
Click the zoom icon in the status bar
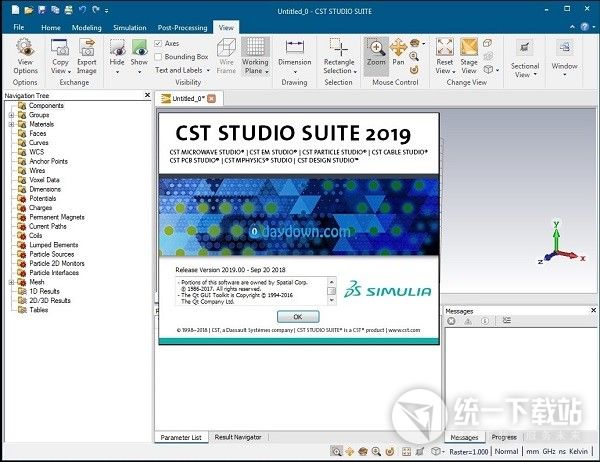point(336,452)
